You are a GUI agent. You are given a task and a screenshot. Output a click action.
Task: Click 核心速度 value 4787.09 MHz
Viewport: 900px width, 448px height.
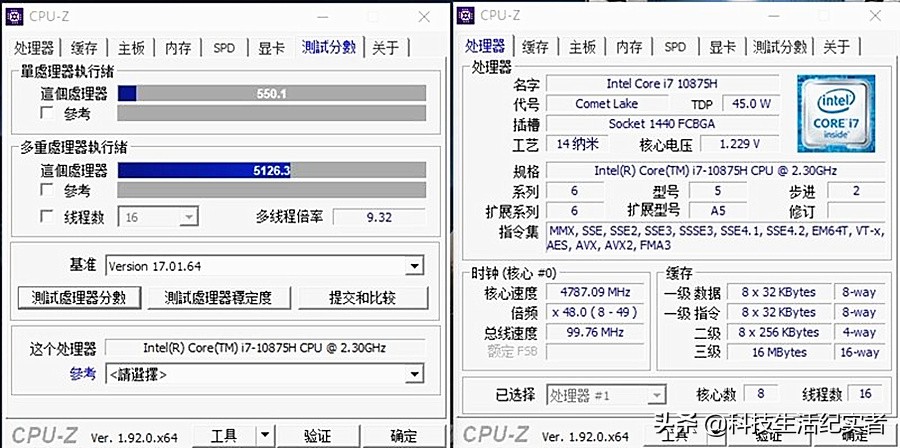click(595, 293)
